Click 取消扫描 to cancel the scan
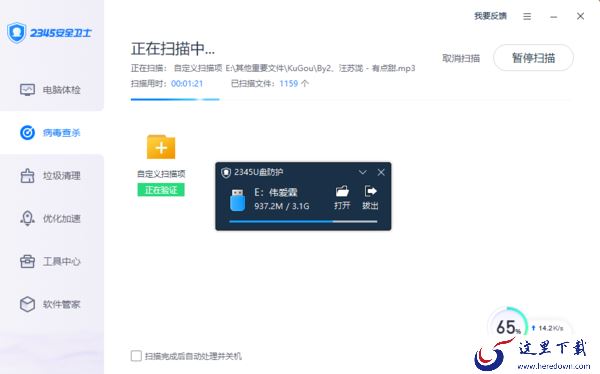The image size is (600, 374). 461,58
